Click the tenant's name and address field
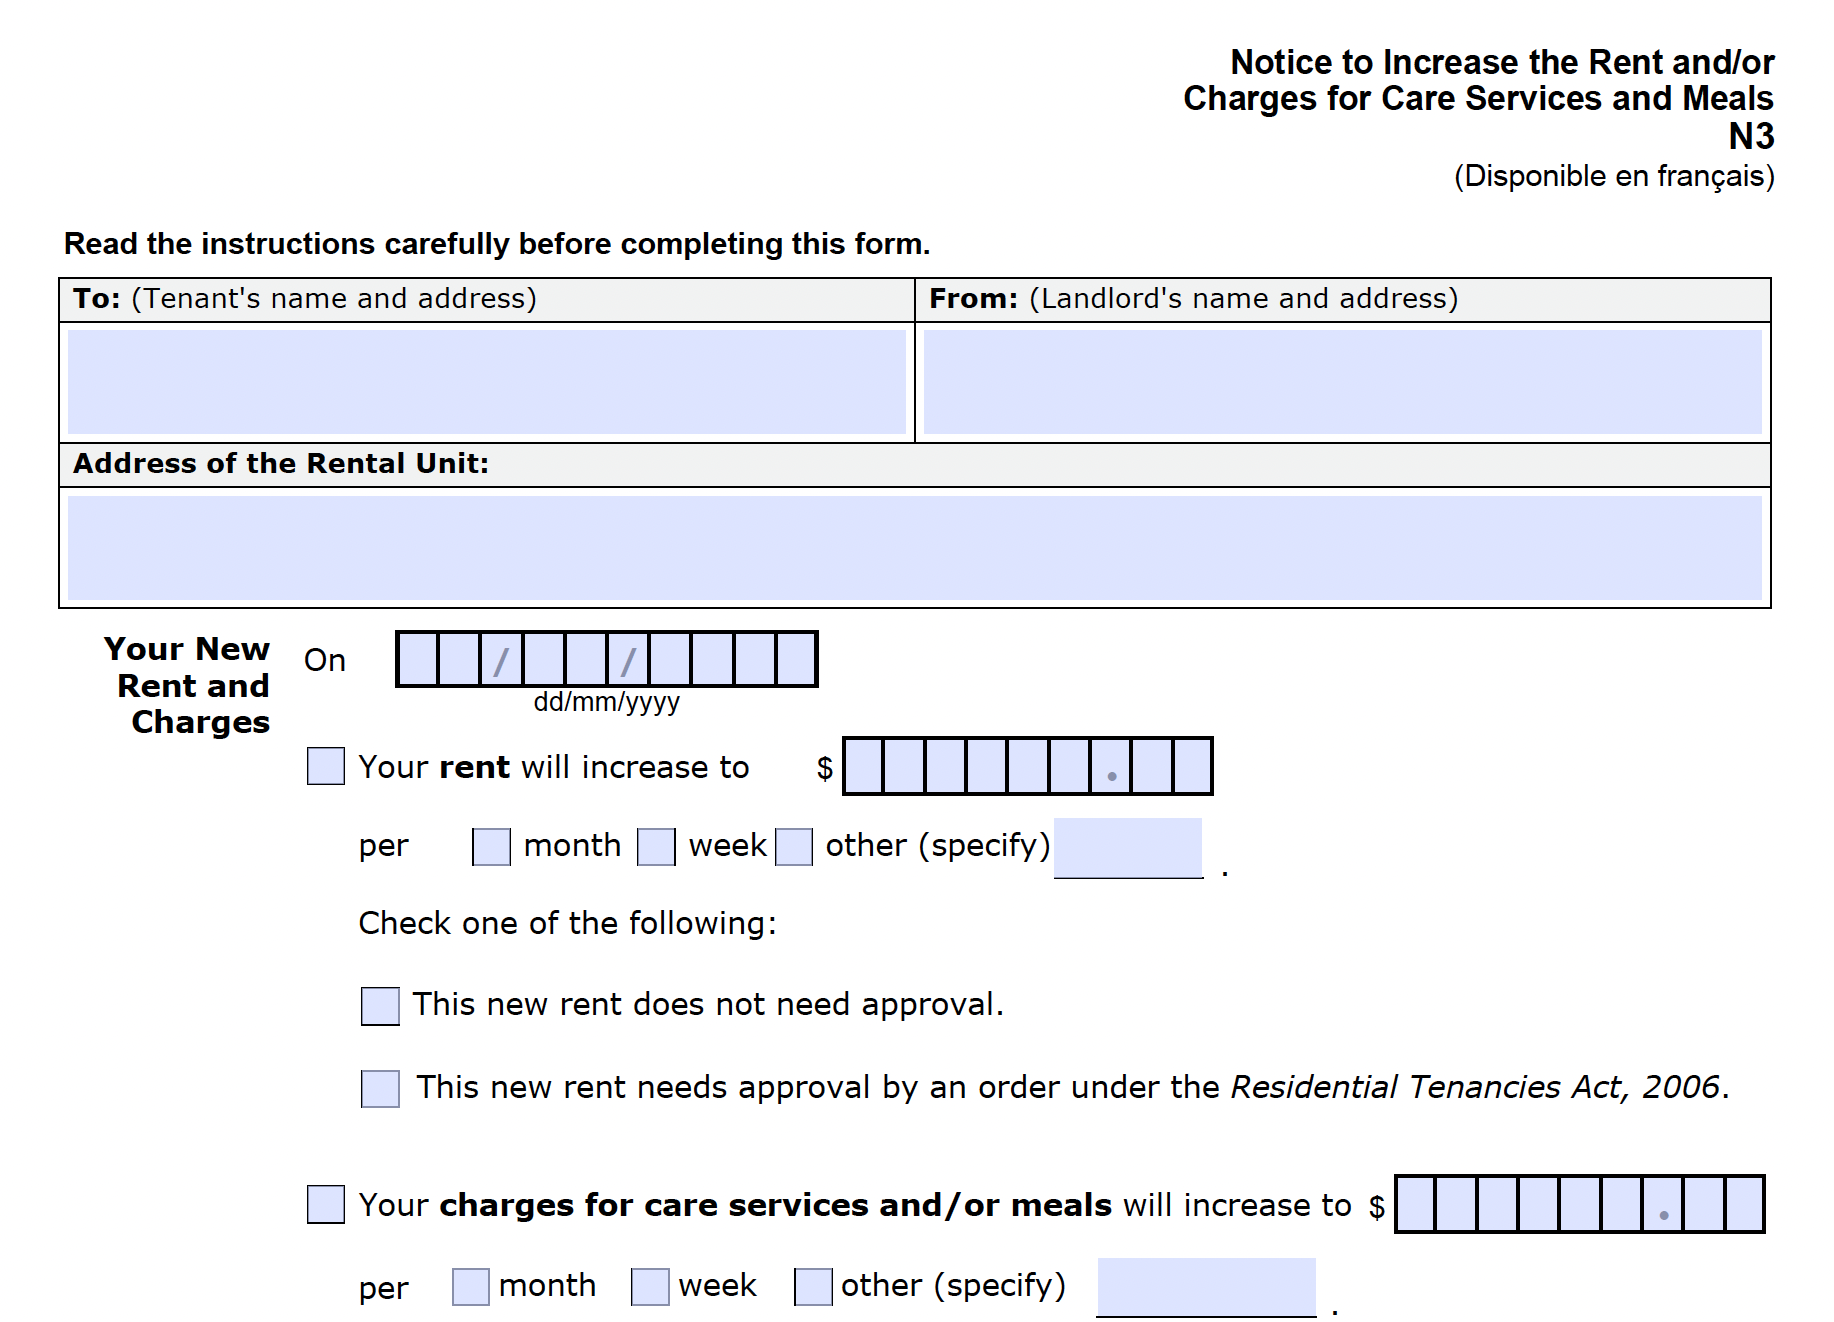Image resolution: width=1834 pixels, height=1322 pixels. (x=485, y=382)
